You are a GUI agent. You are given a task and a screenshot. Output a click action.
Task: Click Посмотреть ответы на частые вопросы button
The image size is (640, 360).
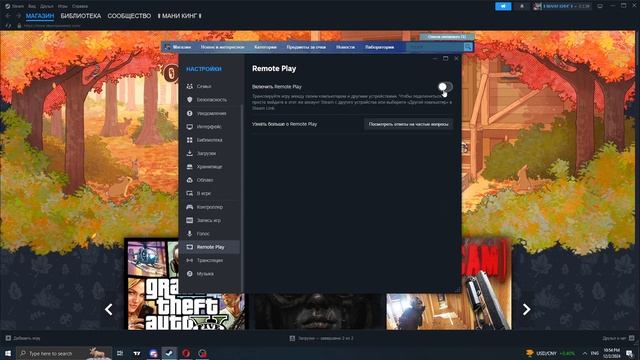click(x=408, y=124)
